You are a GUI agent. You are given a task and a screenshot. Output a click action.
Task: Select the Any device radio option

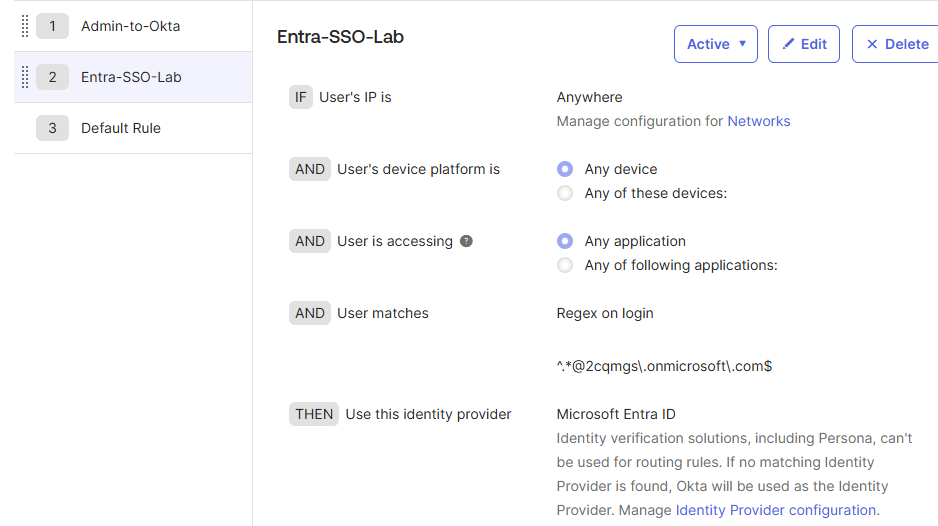[x=565, y=169]
